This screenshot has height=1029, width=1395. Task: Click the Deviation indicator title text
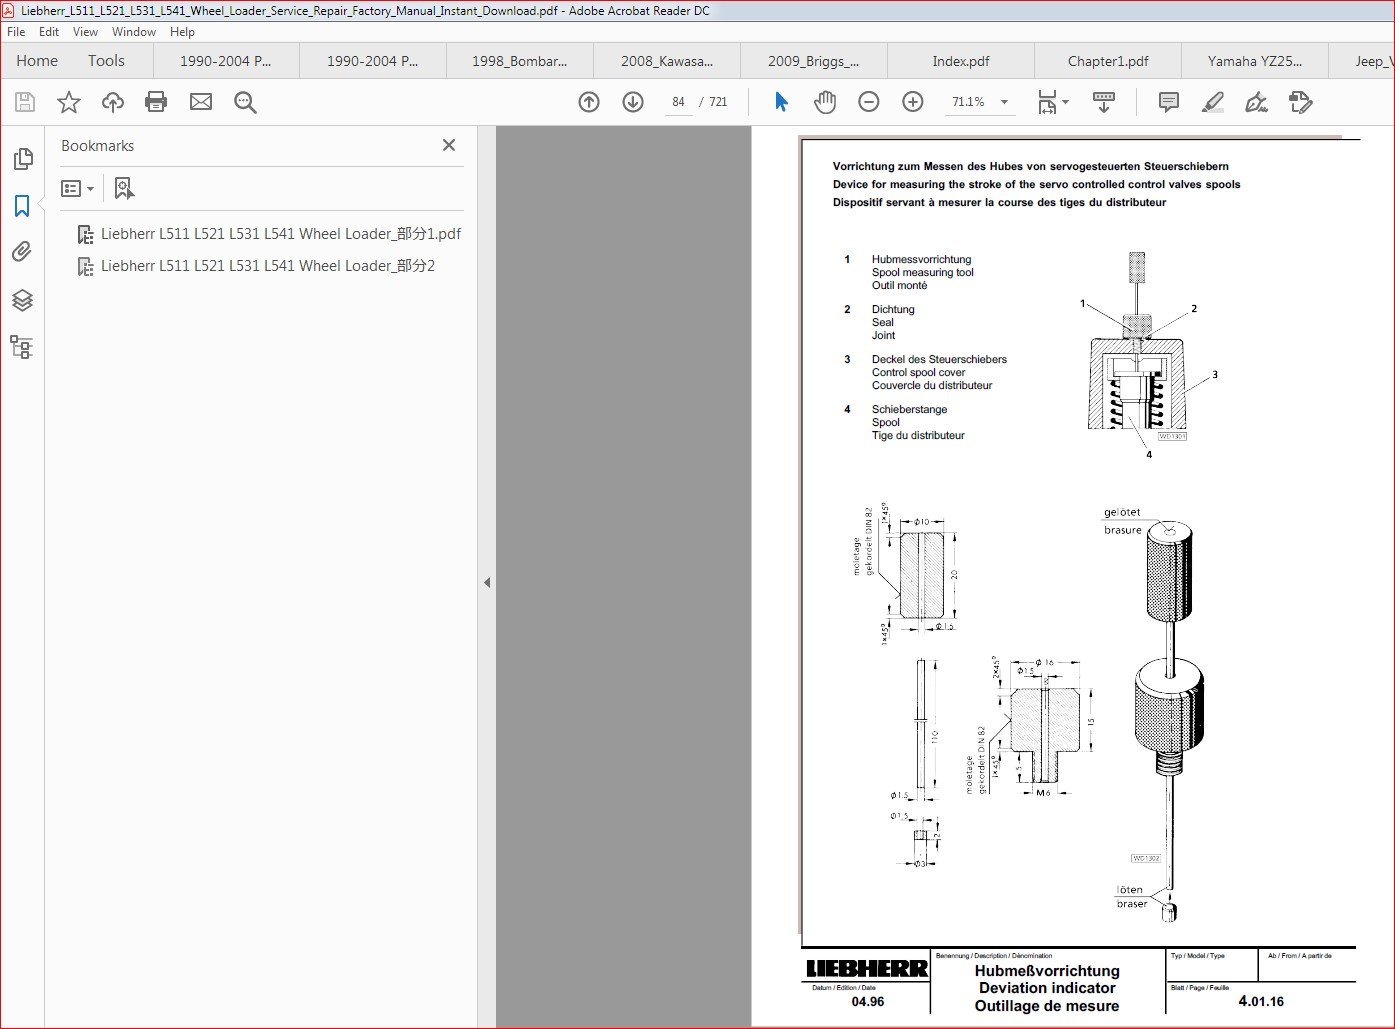[1047, 988]
